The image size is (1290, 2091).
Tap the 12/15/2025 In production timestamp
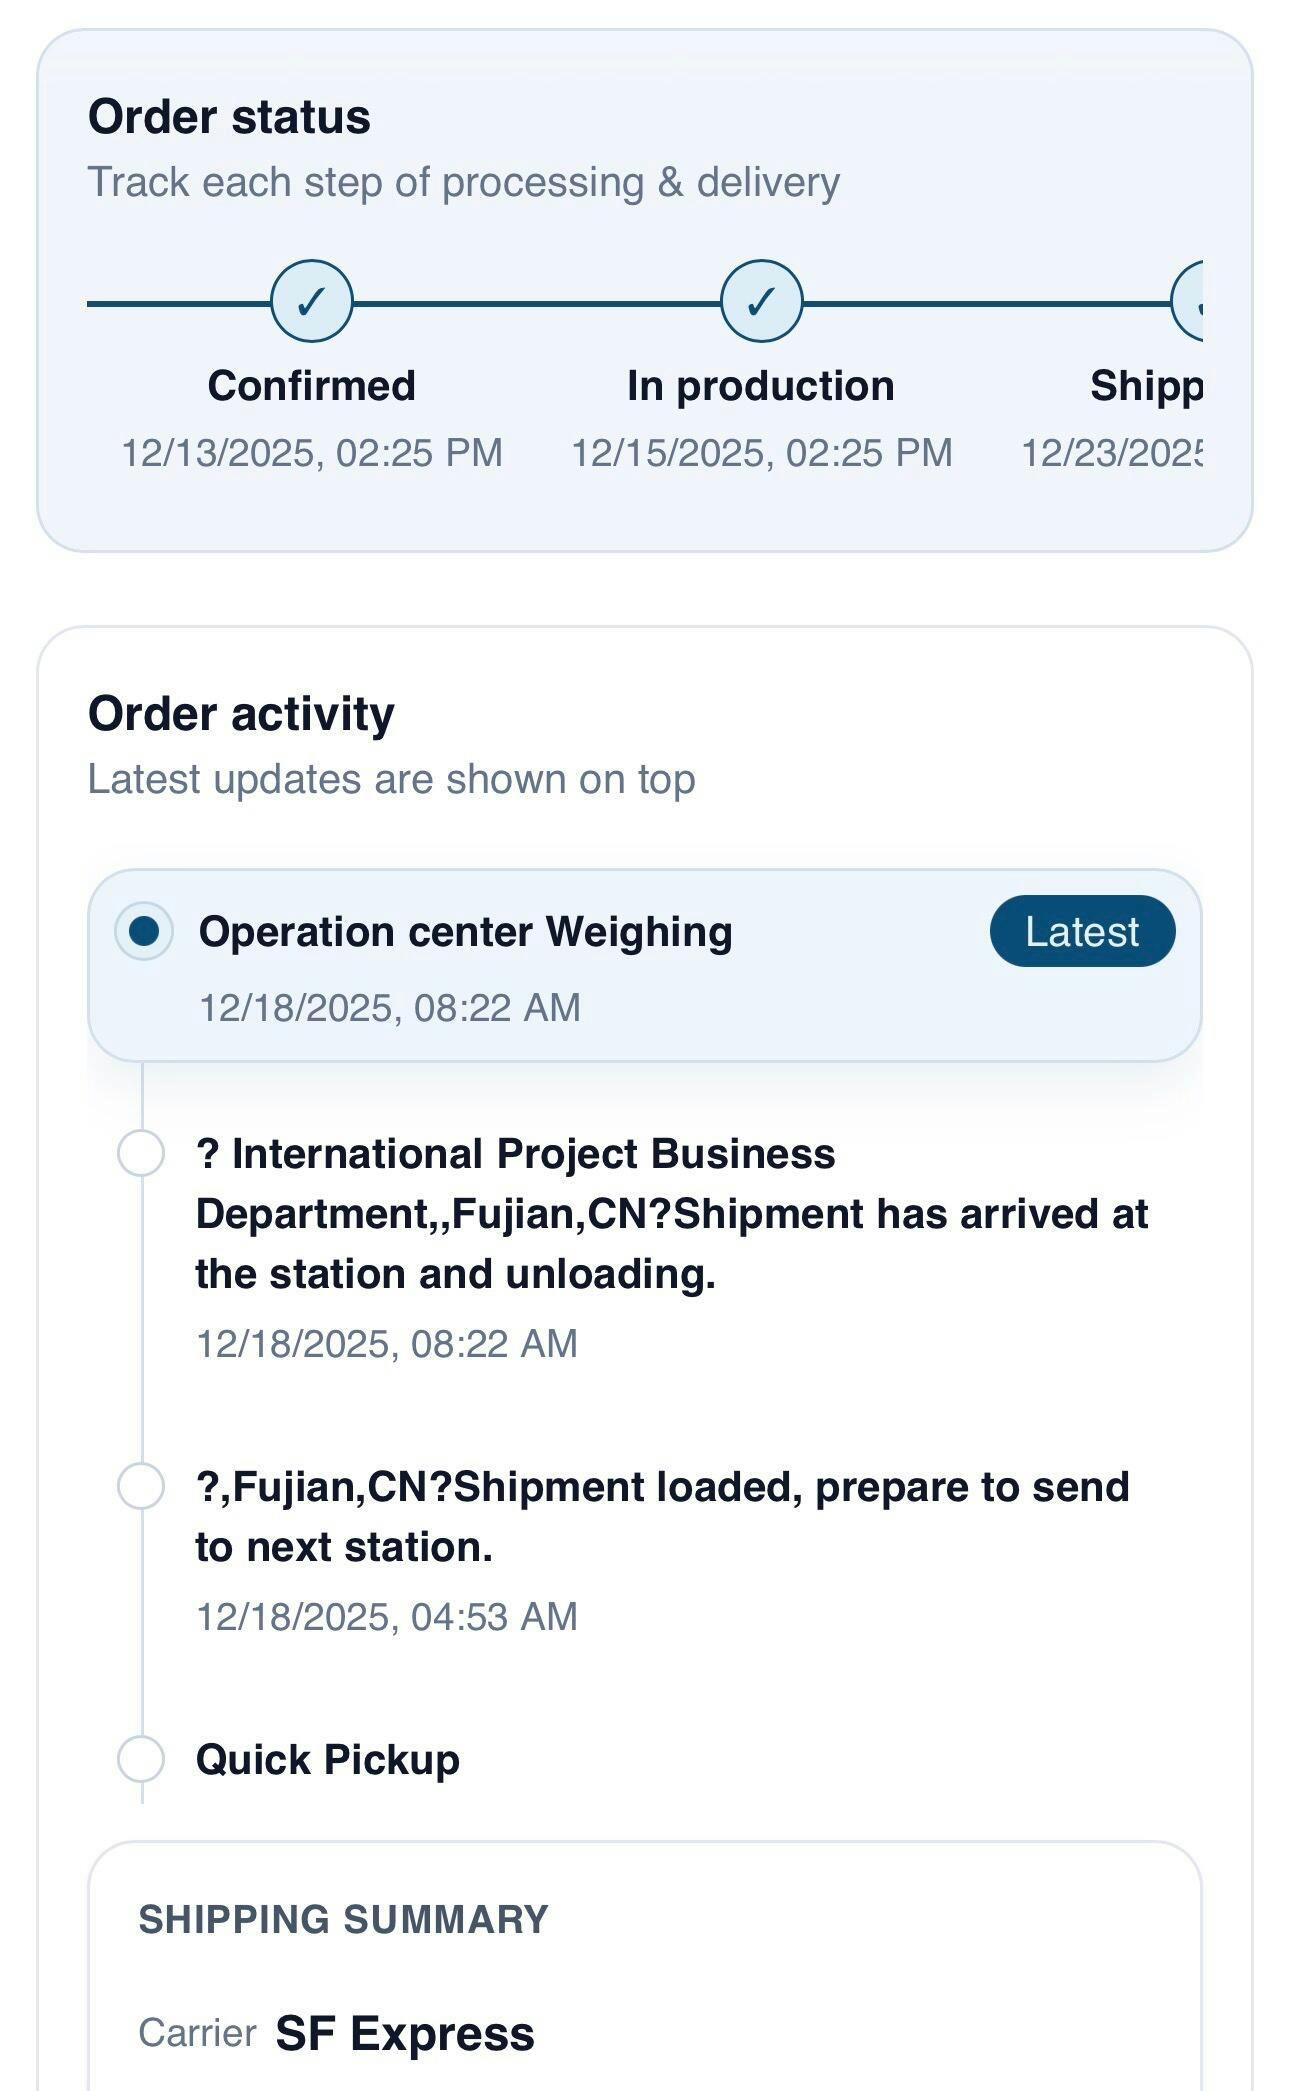761,453
